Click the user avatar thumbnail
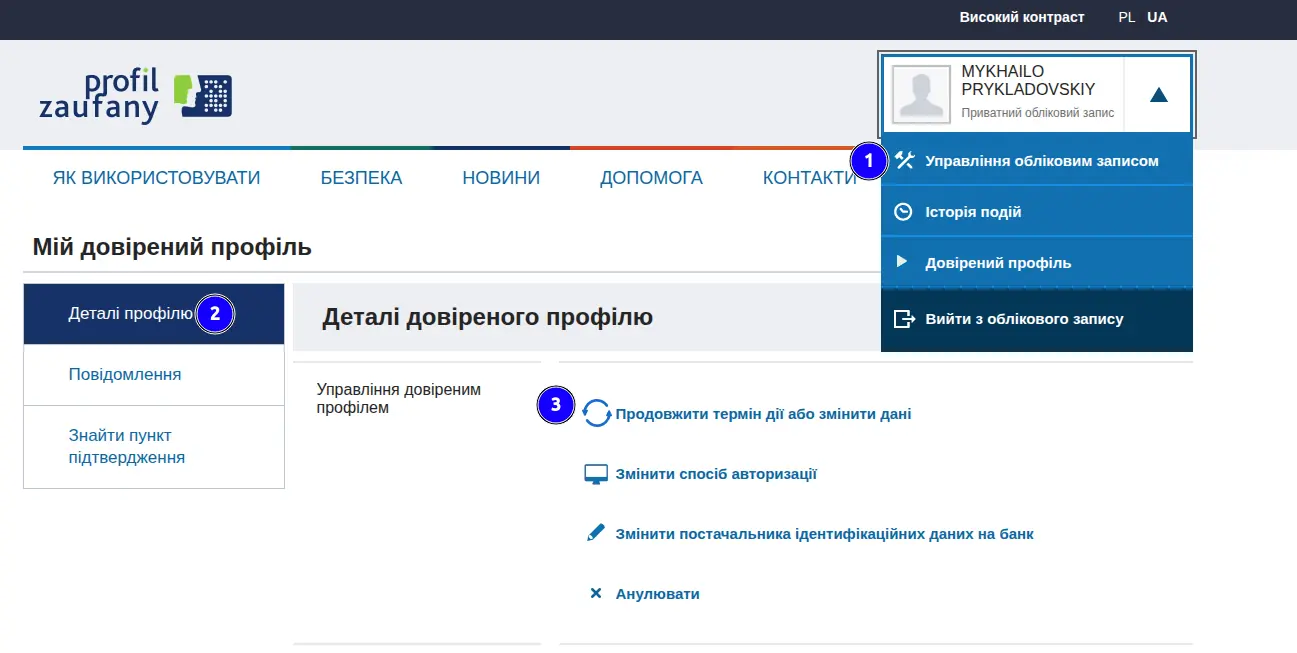This screenshot has height=653, width=1297. click(921, 95)
